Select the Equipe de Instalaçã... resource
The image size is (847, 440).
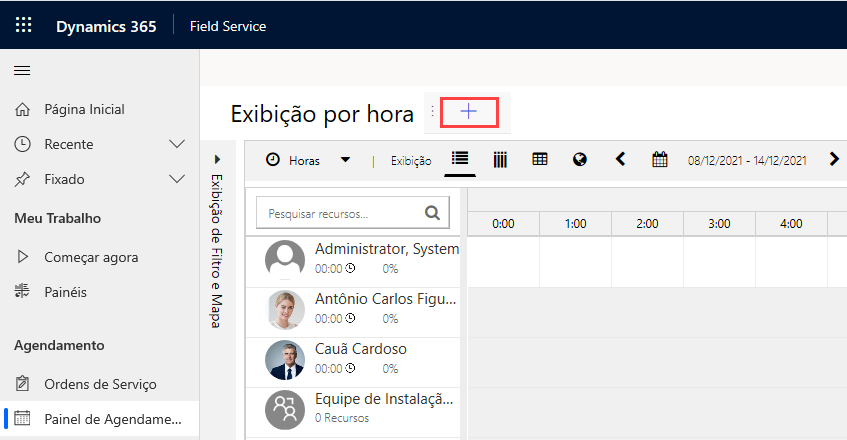click(353, 412)
